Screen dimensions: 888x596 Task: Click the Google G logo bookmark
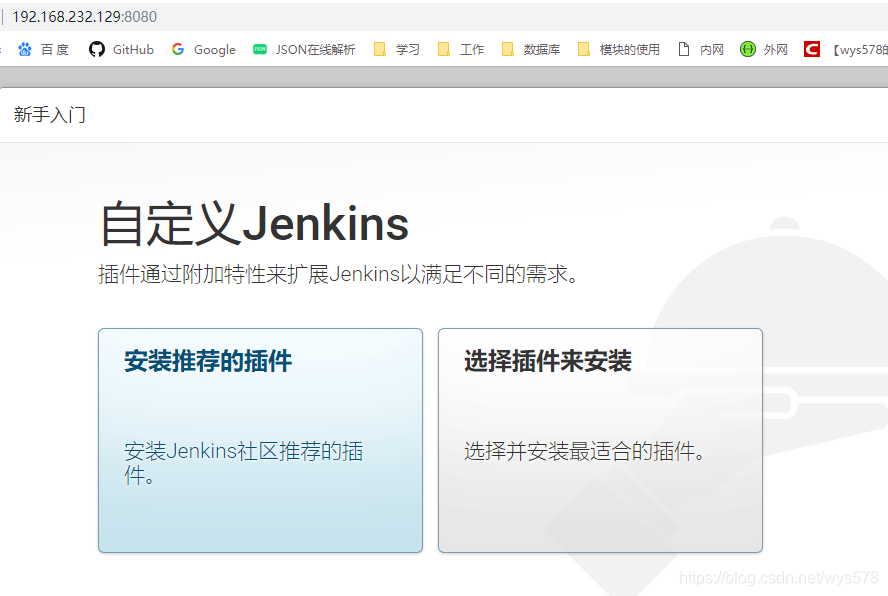point(178,49)
